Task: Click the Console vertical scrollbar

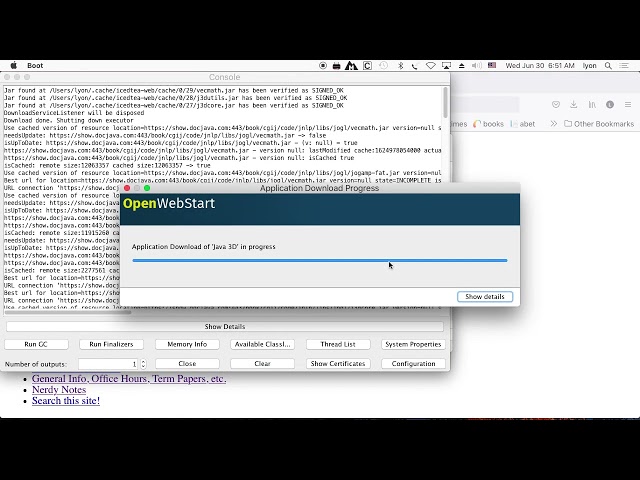Action: coord(445,102)
